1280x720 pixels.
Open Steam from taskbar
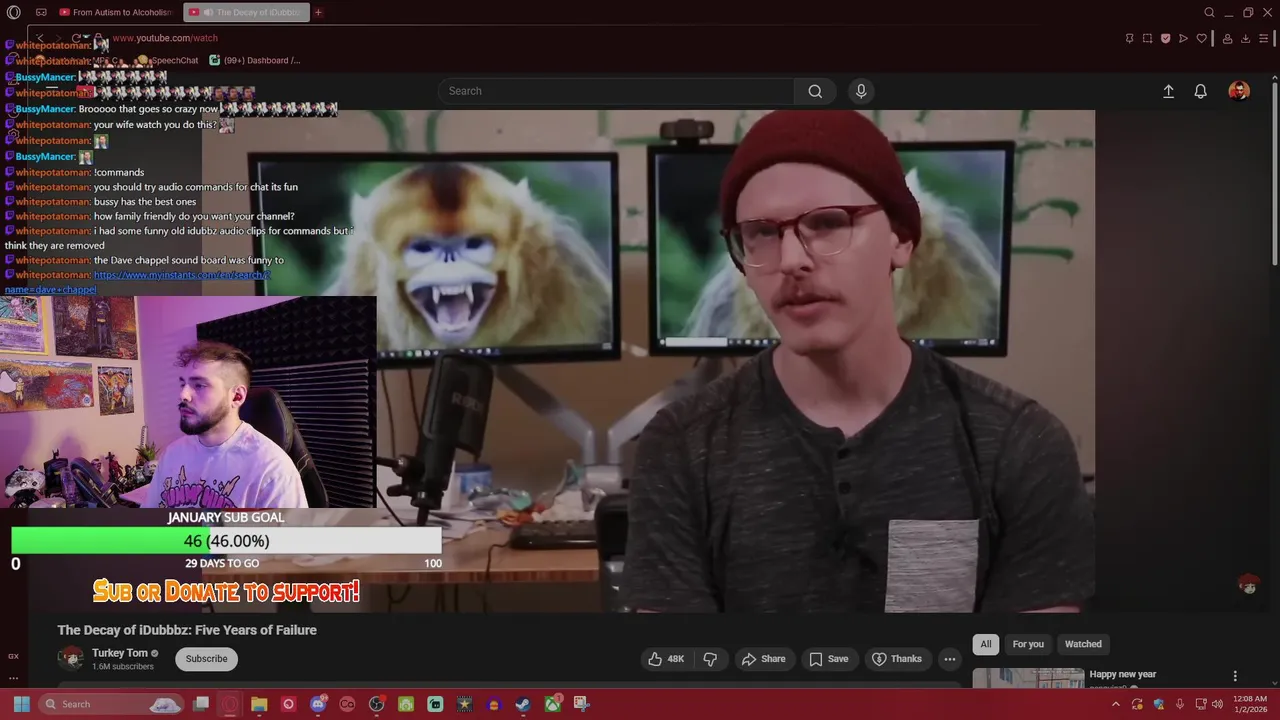click(523, 704)
